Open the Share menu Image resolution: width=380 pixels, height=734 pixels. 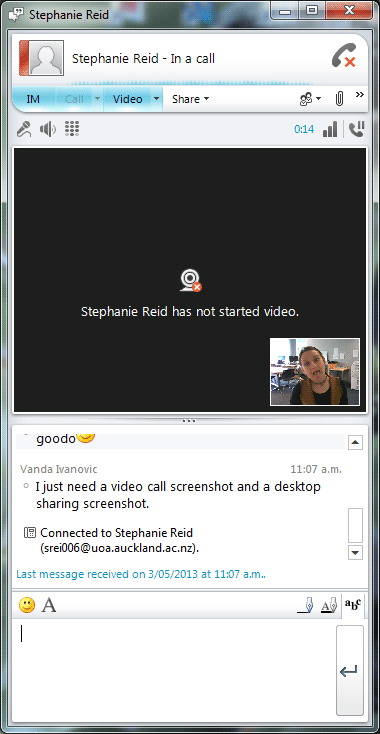(190, 99)
